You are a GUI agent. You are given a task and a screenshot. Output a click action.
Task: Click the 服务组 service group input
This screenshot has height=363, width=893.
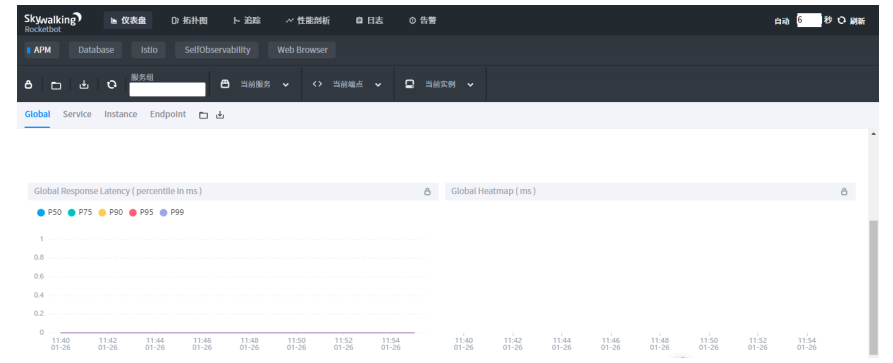click(167, 89)
